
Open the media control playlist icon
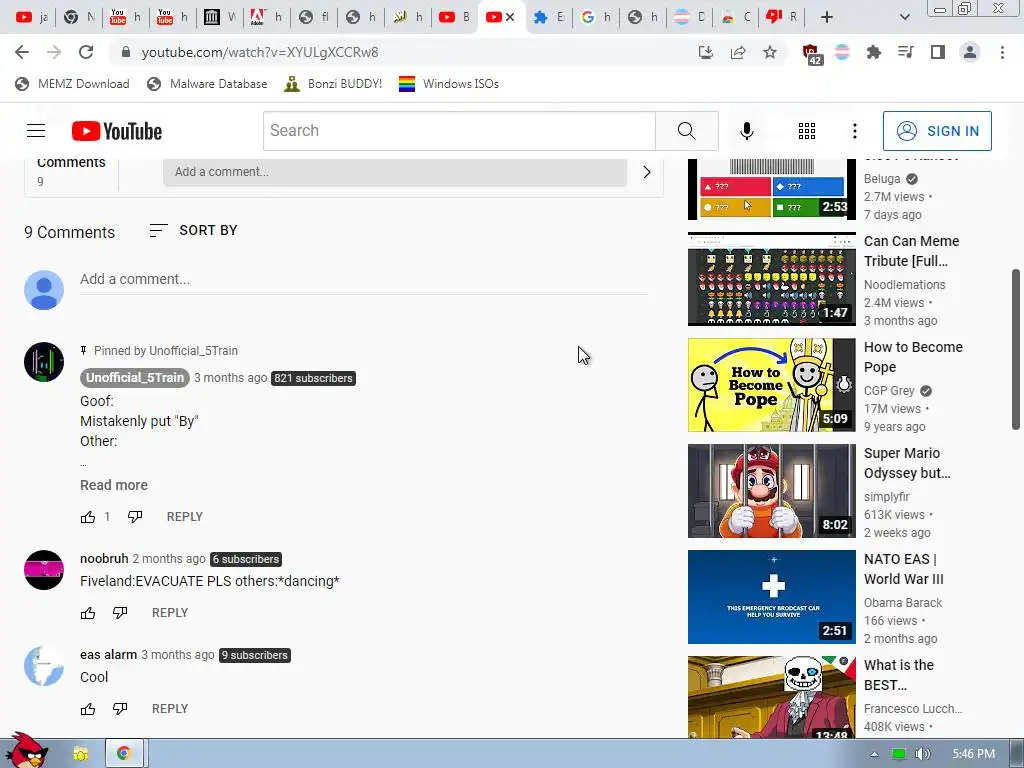(905, 52)
